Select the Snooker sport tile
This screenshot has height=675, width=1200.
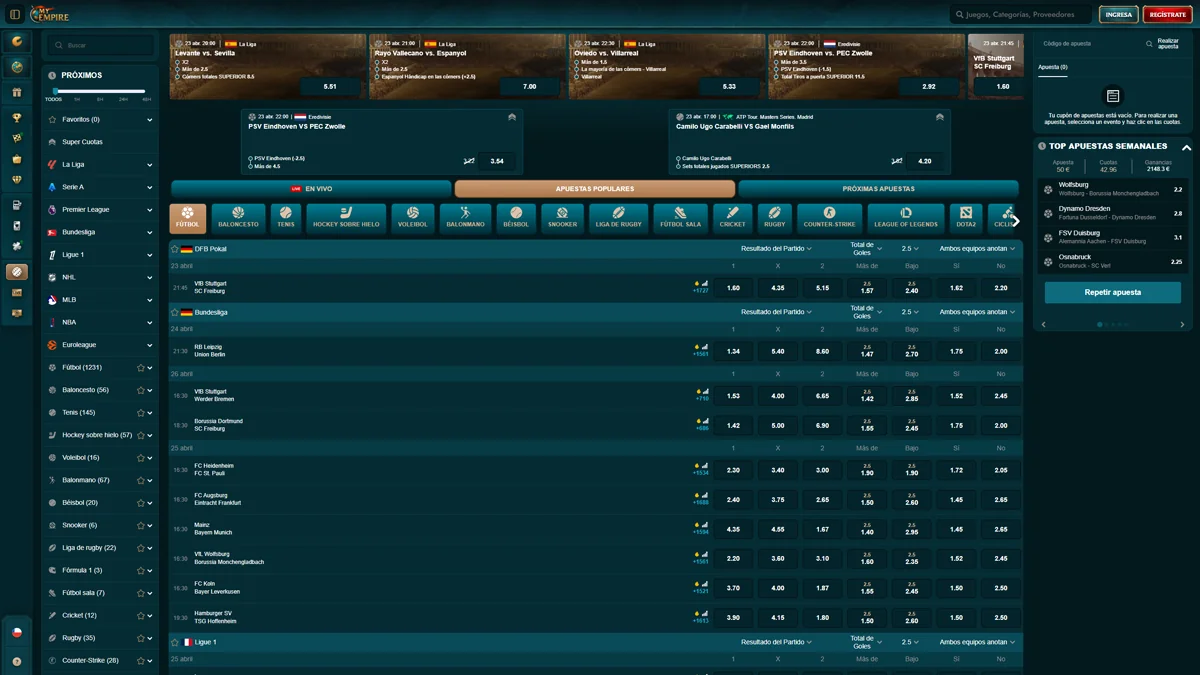(x=562, y=218)
